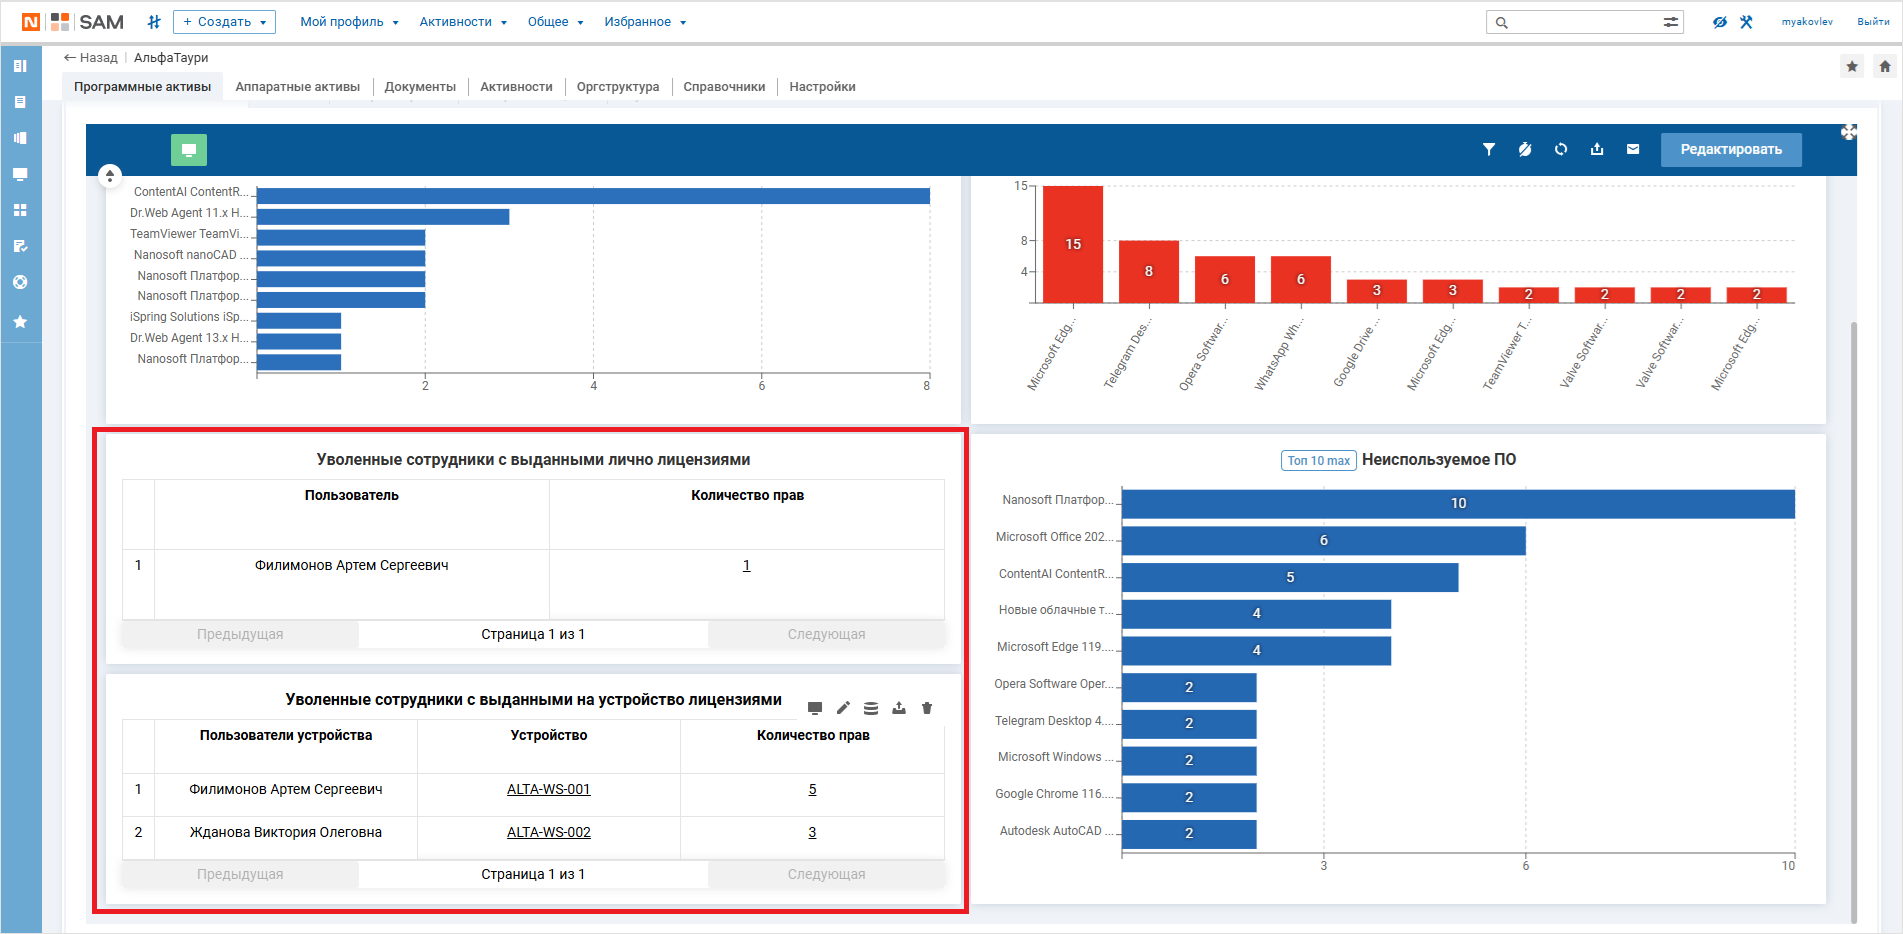This screenshot has height=934, width=1903.
Task: Open the lifebuoy support icon in left sidebar
Action: [x=20, y=282]
